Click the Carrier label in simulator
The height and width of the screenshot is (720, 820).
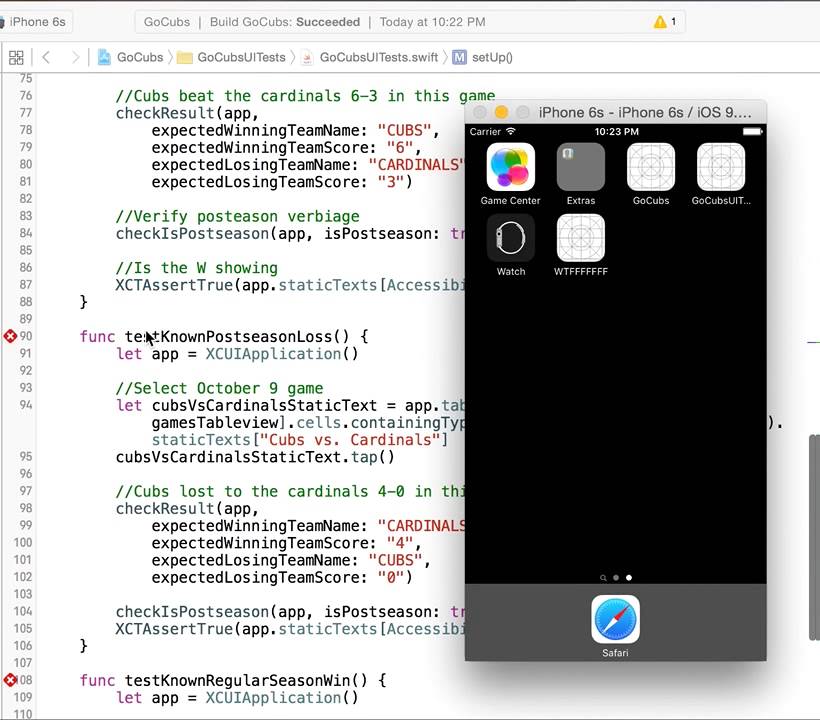[485, 132]
